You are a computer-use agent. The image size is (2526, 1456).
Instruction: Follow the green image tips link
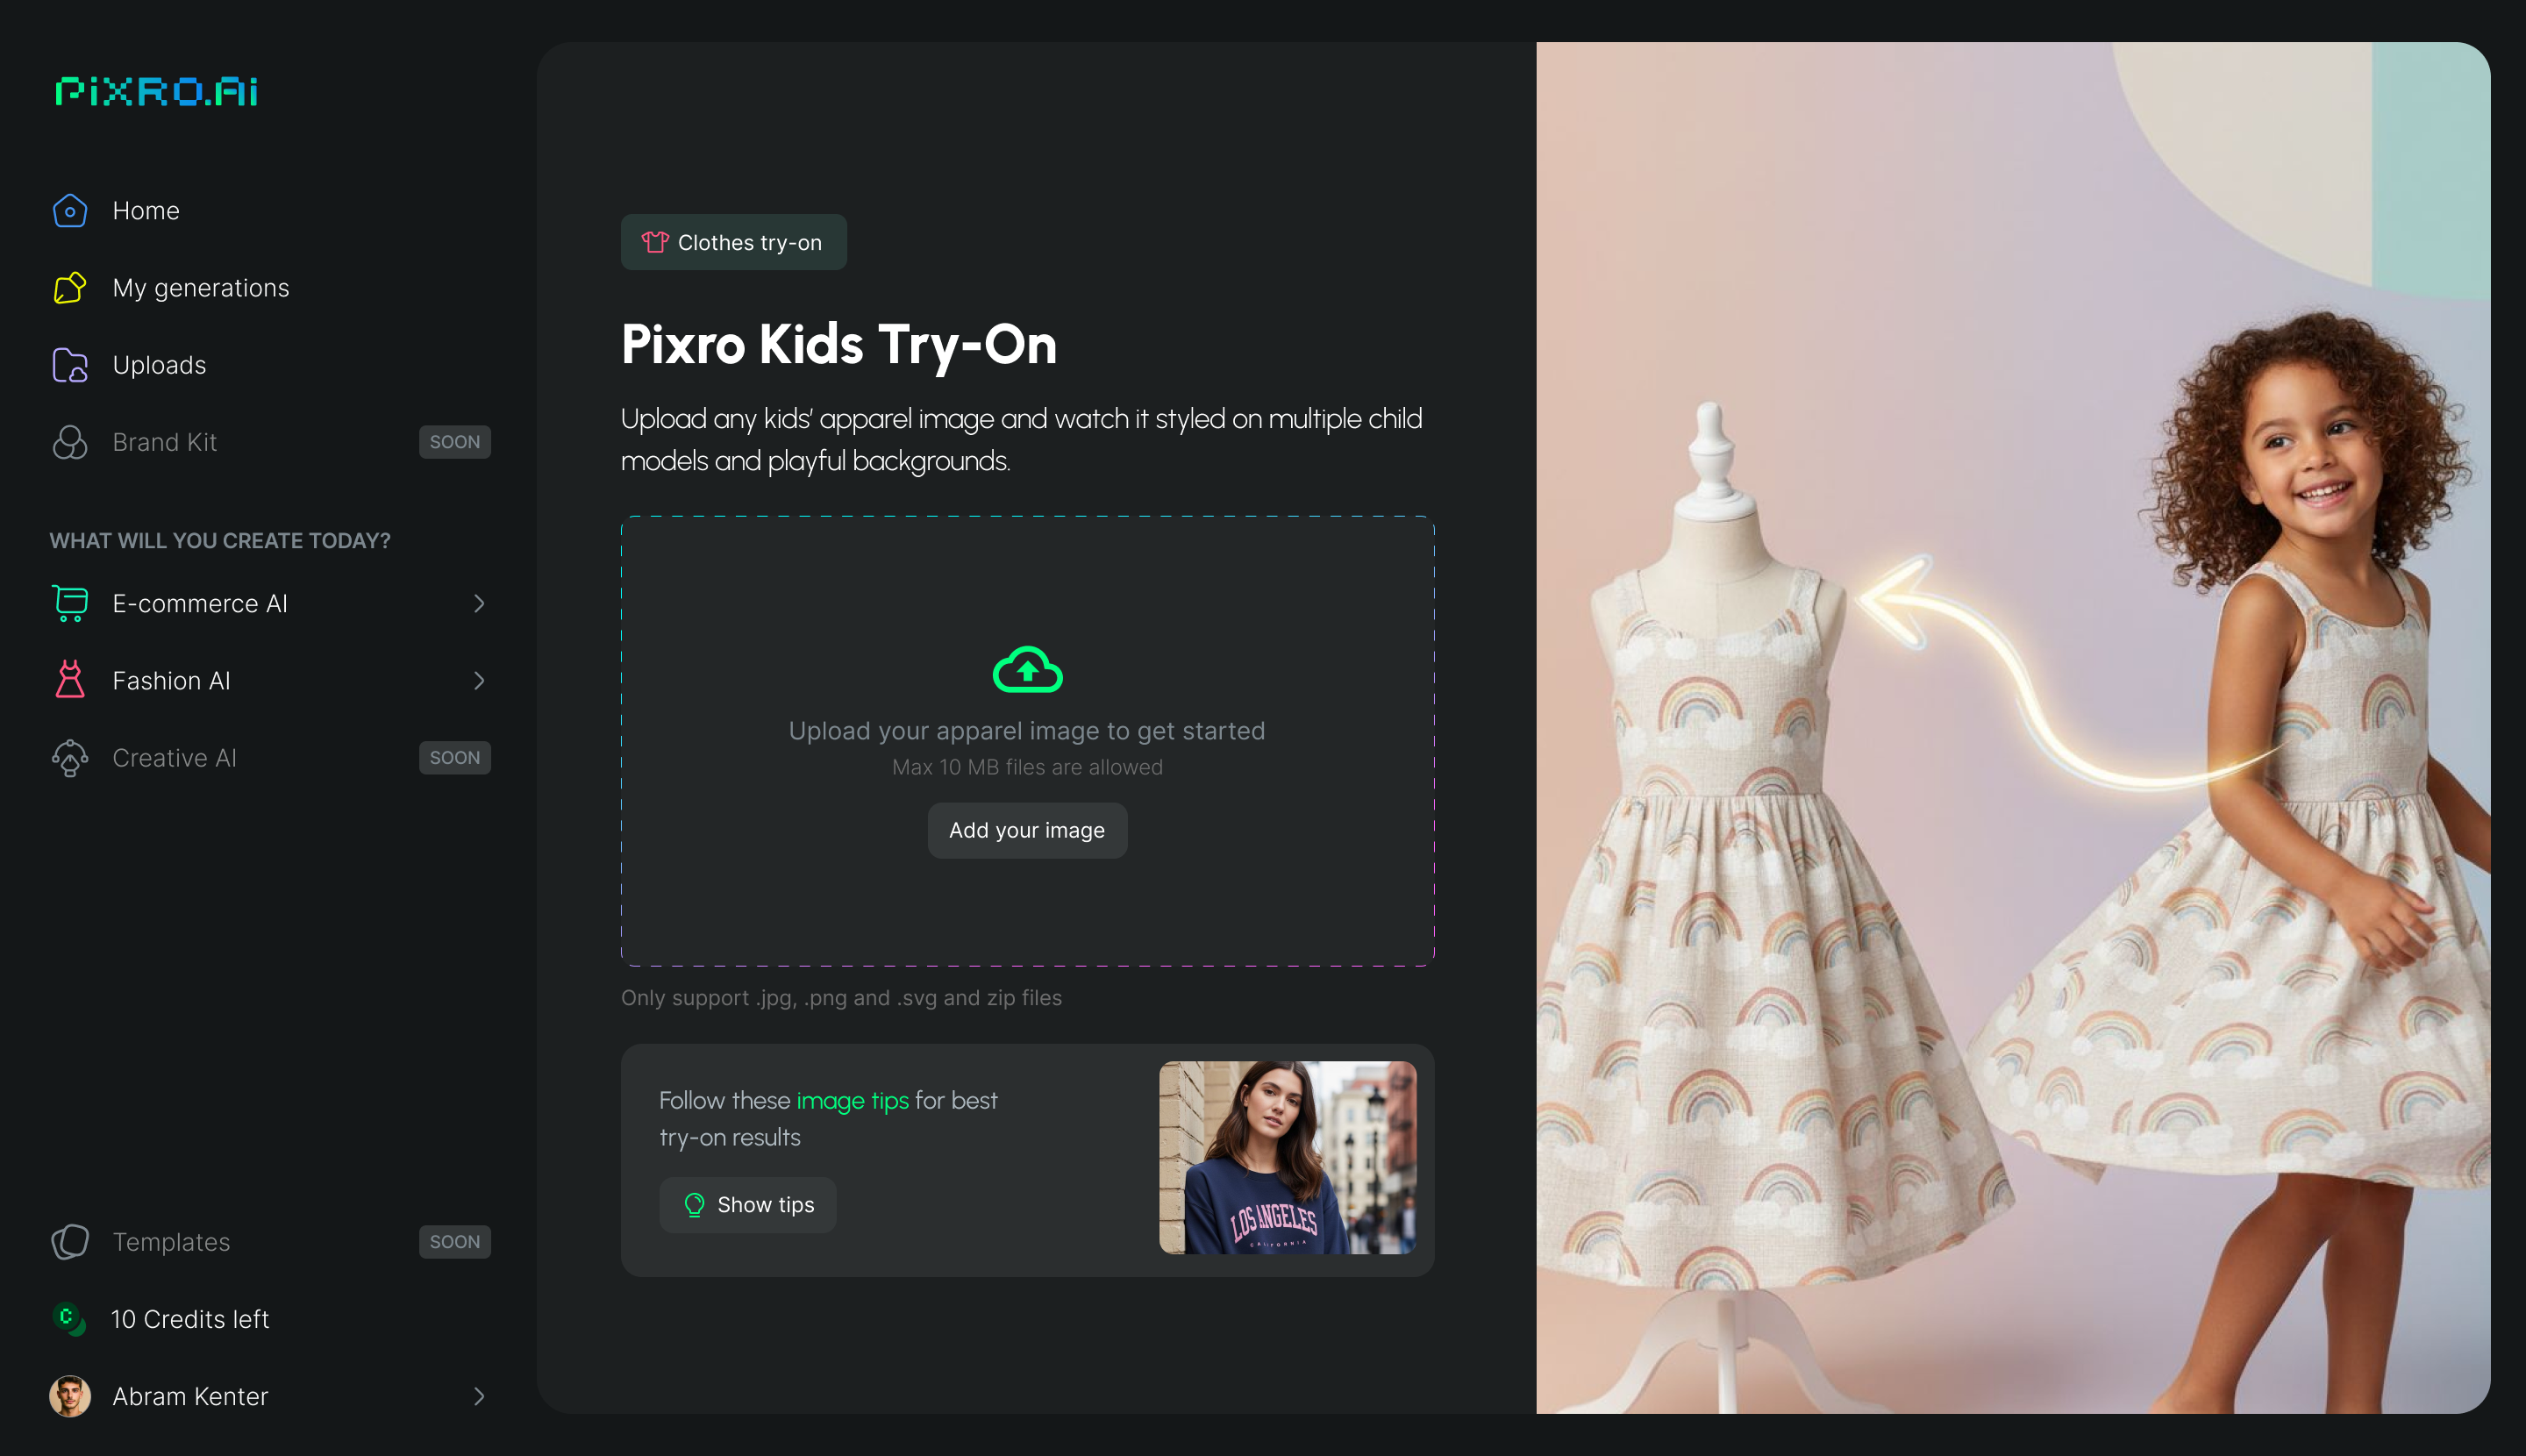[x=852, y=1100]
